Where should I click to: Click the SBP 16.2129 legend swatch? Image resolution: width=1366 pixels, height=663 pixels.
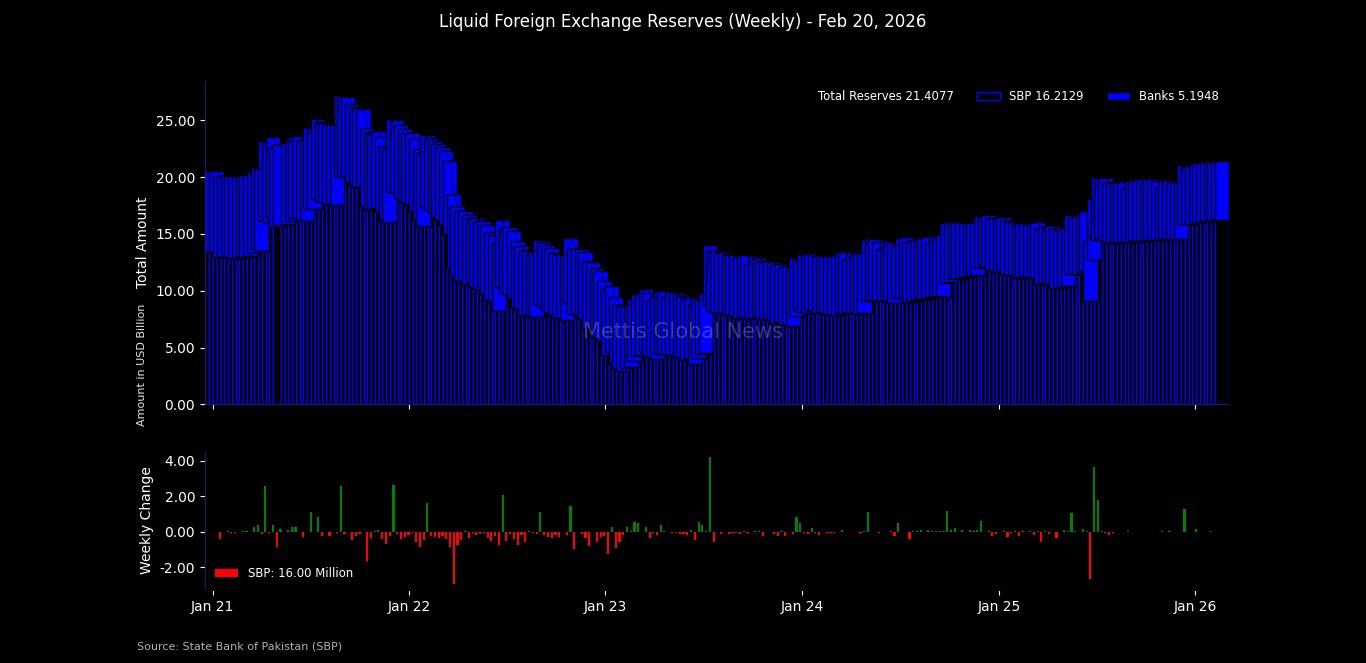[988, 97]
